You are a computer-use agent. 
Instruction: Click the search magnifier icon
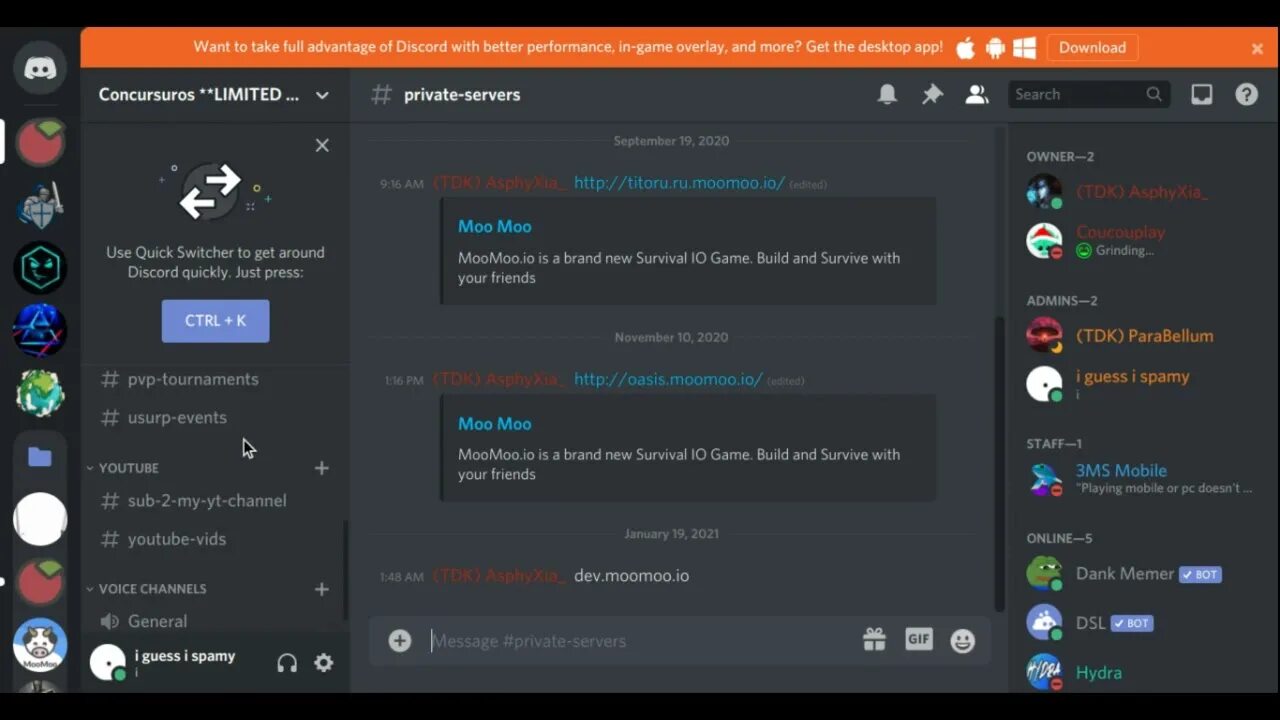1154,94
